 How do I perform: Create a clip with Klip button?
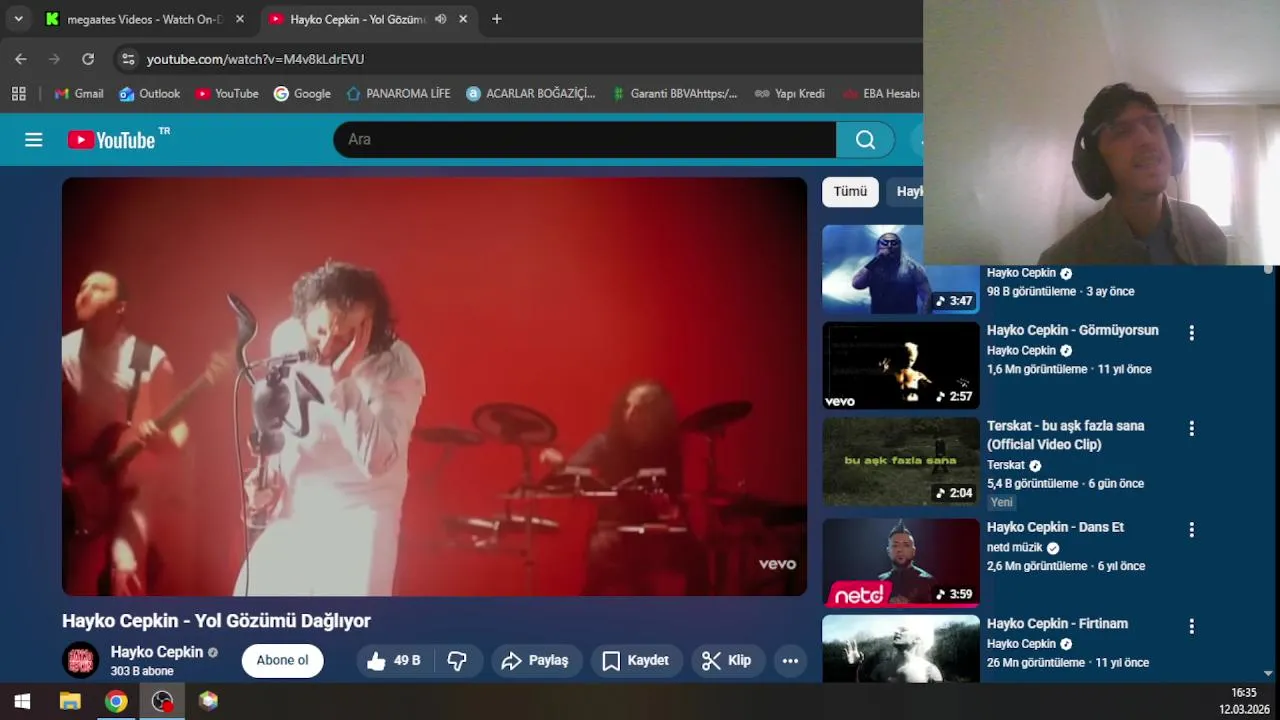[727, 660]
